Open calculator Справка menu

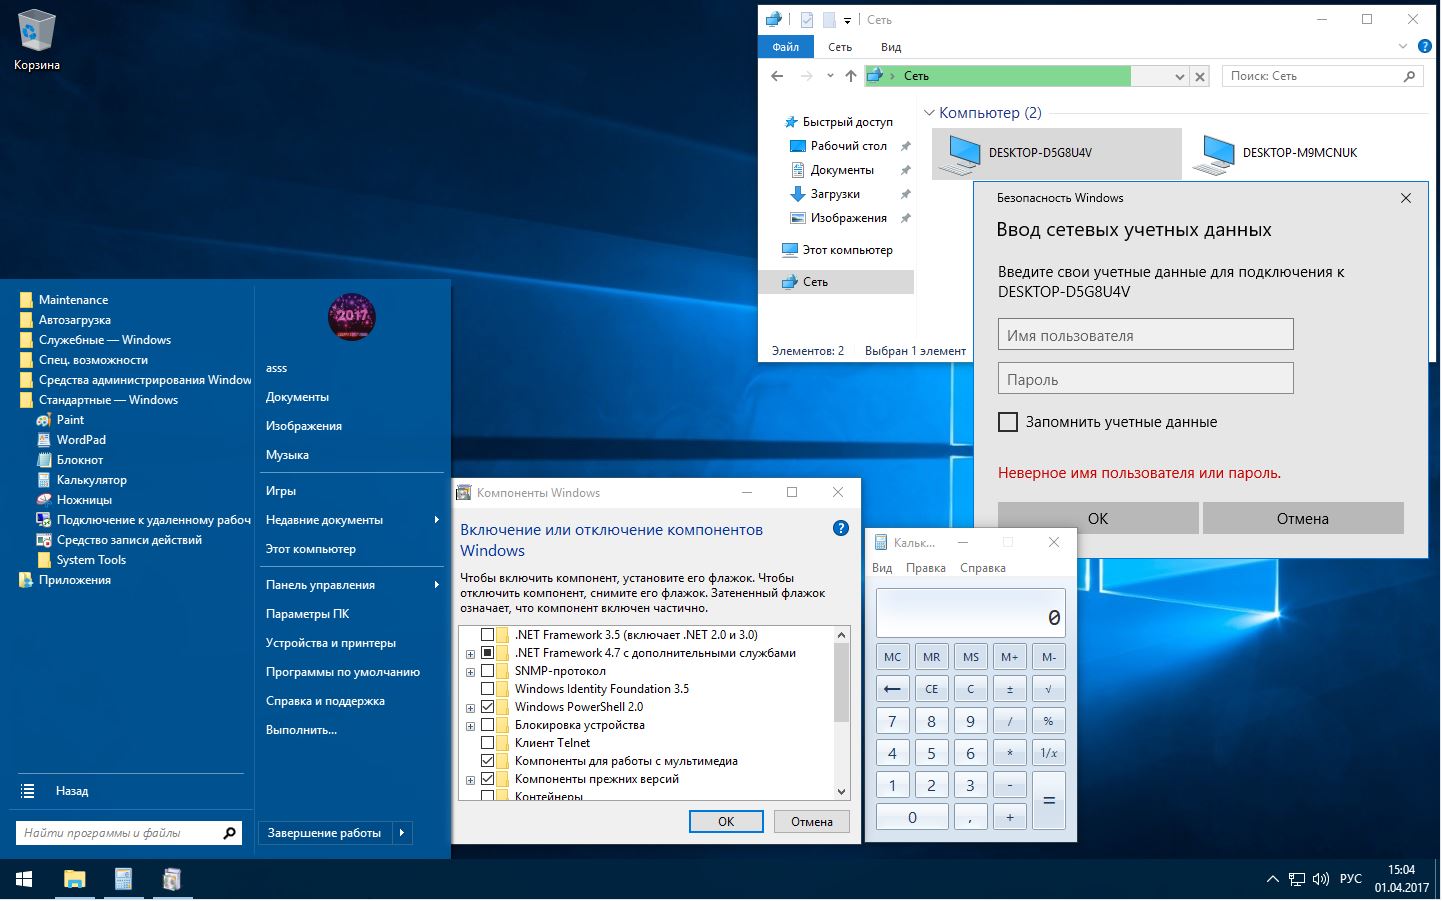982,568
